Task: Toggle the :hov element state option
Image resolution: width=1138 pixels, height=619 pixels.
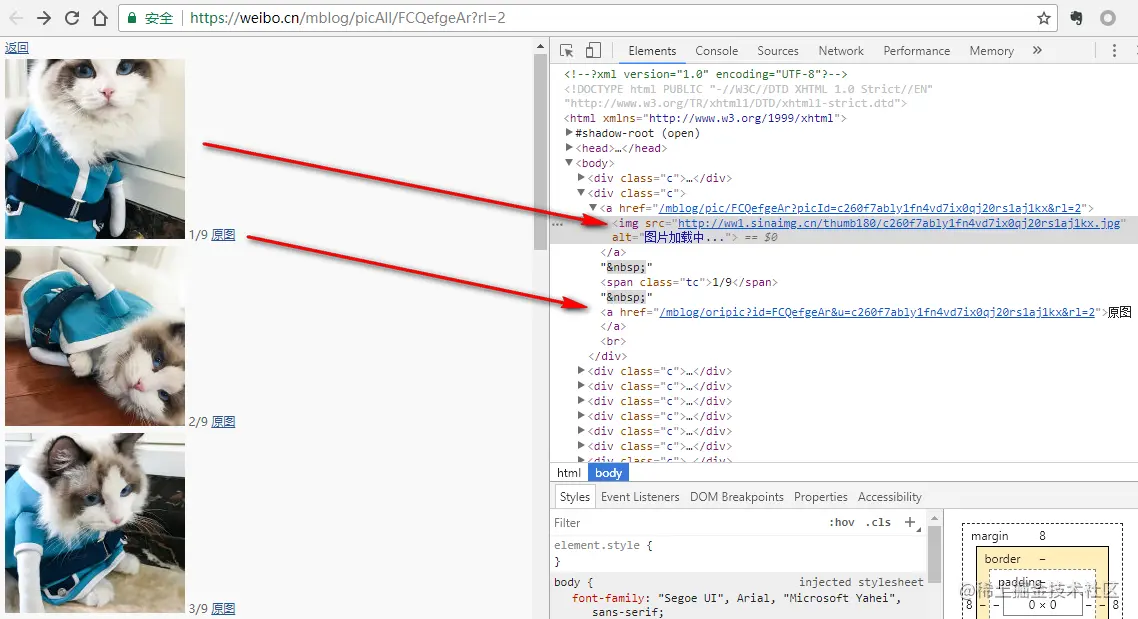Action: click(842, 522)
